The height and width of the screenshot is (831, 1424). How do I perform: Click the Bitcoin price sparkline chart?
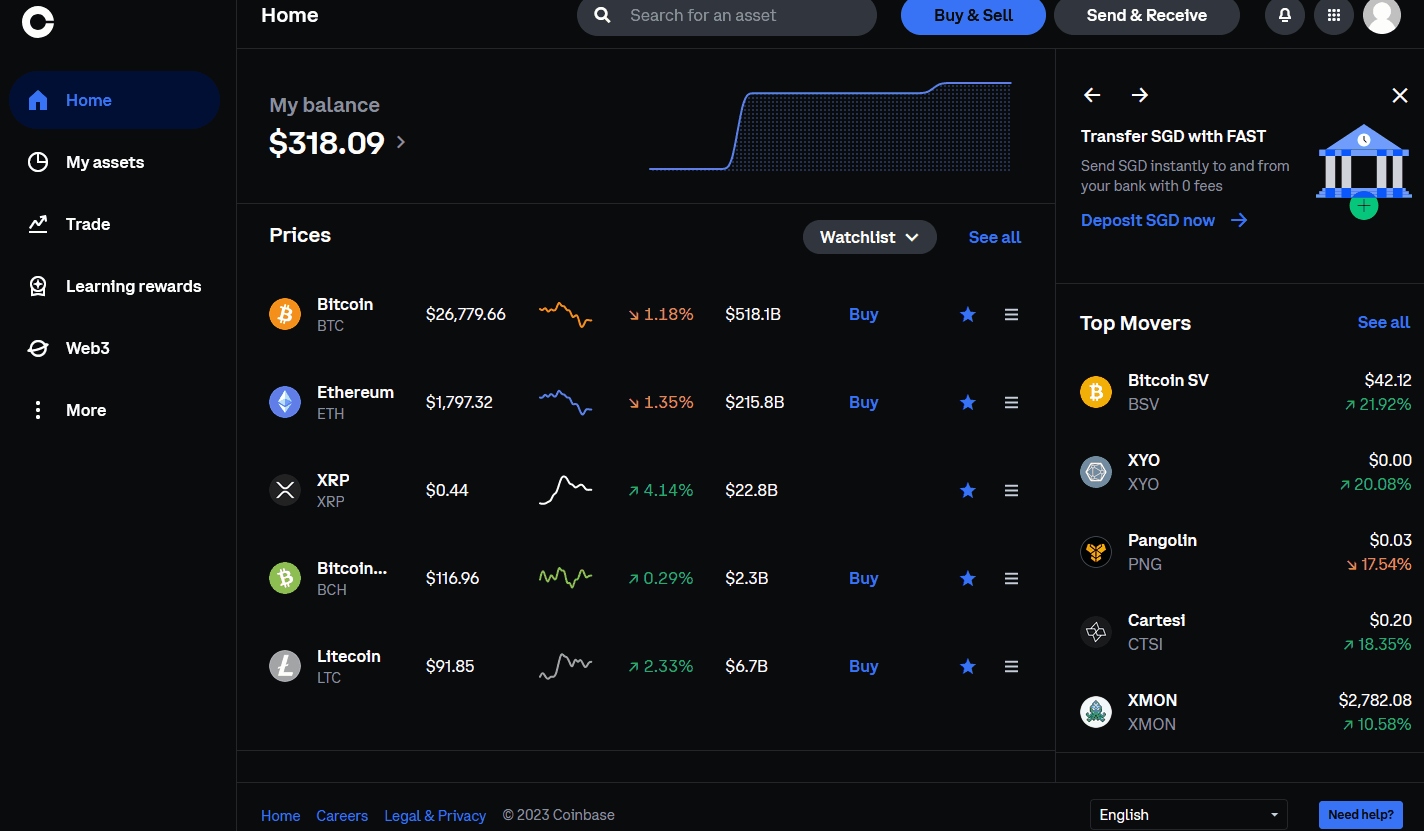[x=565, y=314]
